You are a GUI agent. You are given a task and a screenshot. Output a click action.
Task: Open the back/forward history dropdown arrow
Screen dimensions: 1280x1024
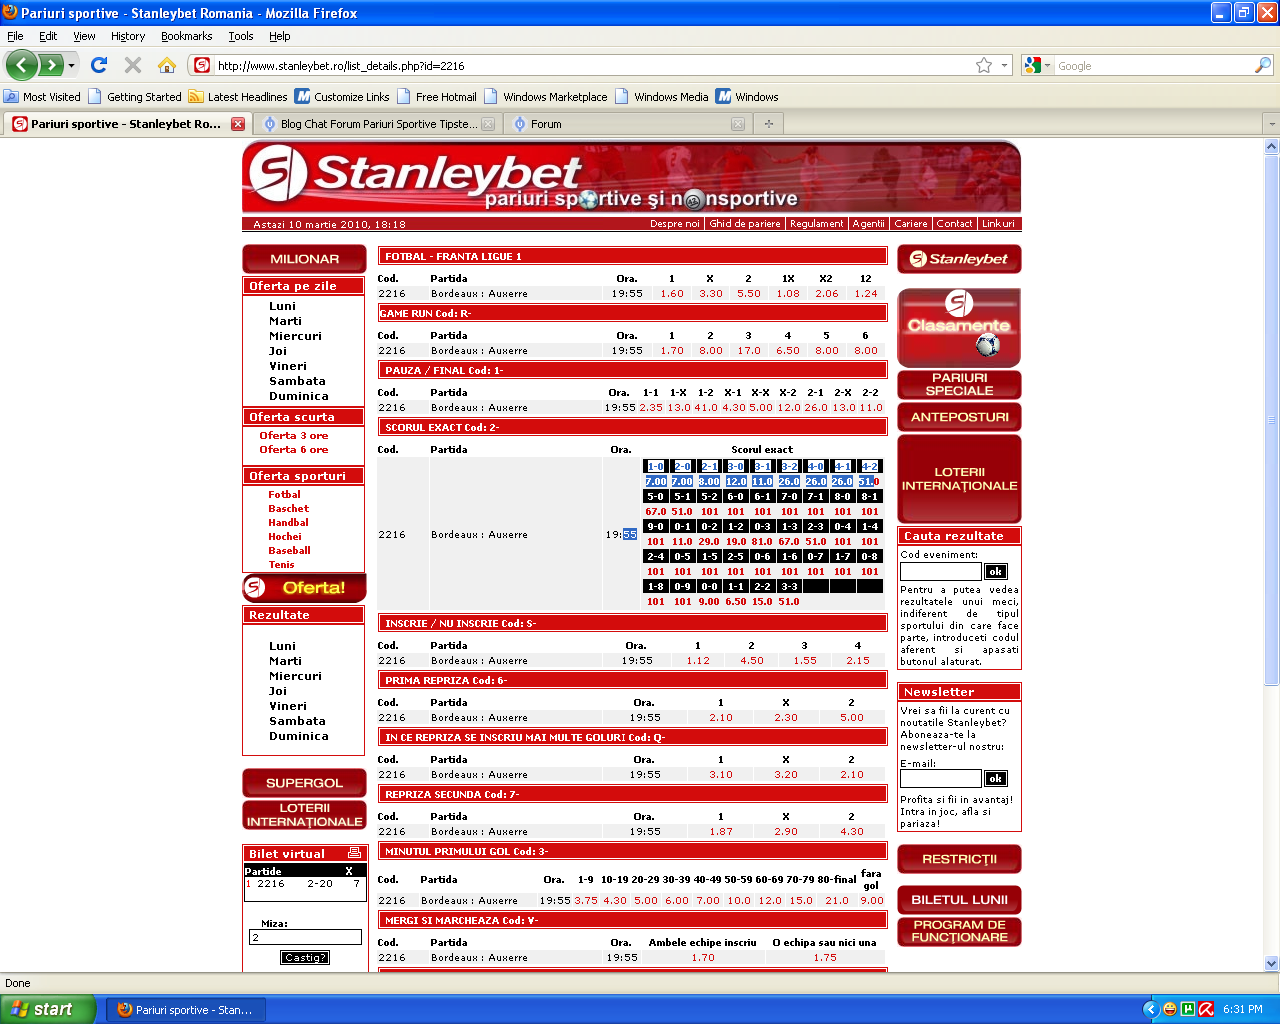(71, 66)
